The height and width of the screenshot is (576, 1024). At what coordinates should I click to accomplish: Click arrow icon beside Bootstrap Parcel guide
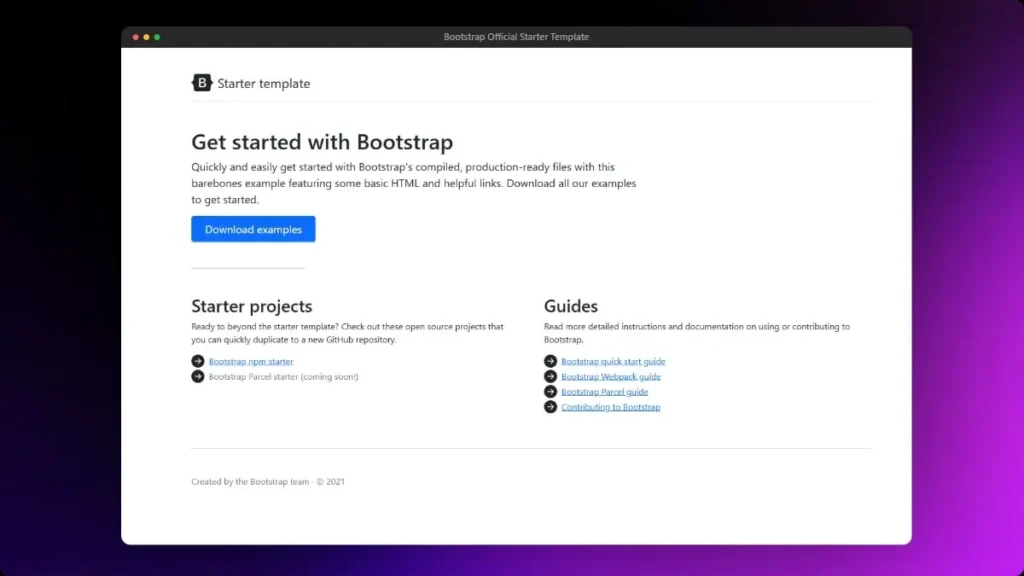551,391
